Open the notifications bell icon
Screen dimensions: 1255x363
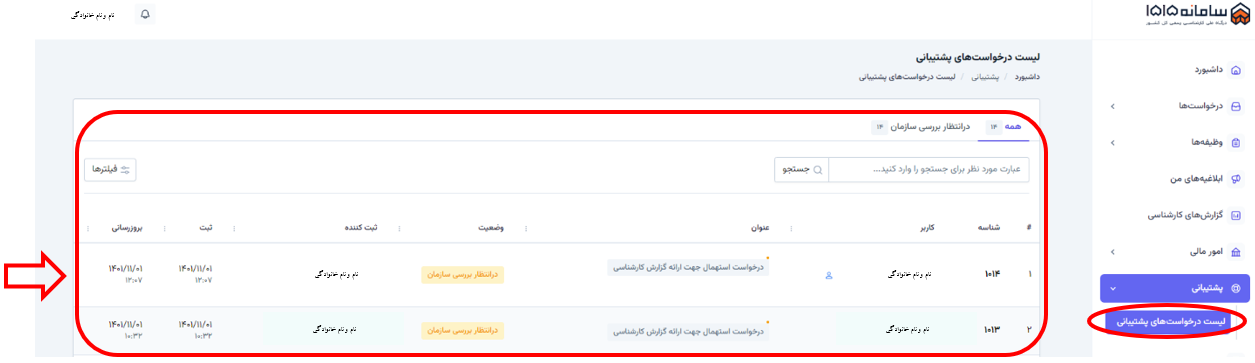(145, 15)
